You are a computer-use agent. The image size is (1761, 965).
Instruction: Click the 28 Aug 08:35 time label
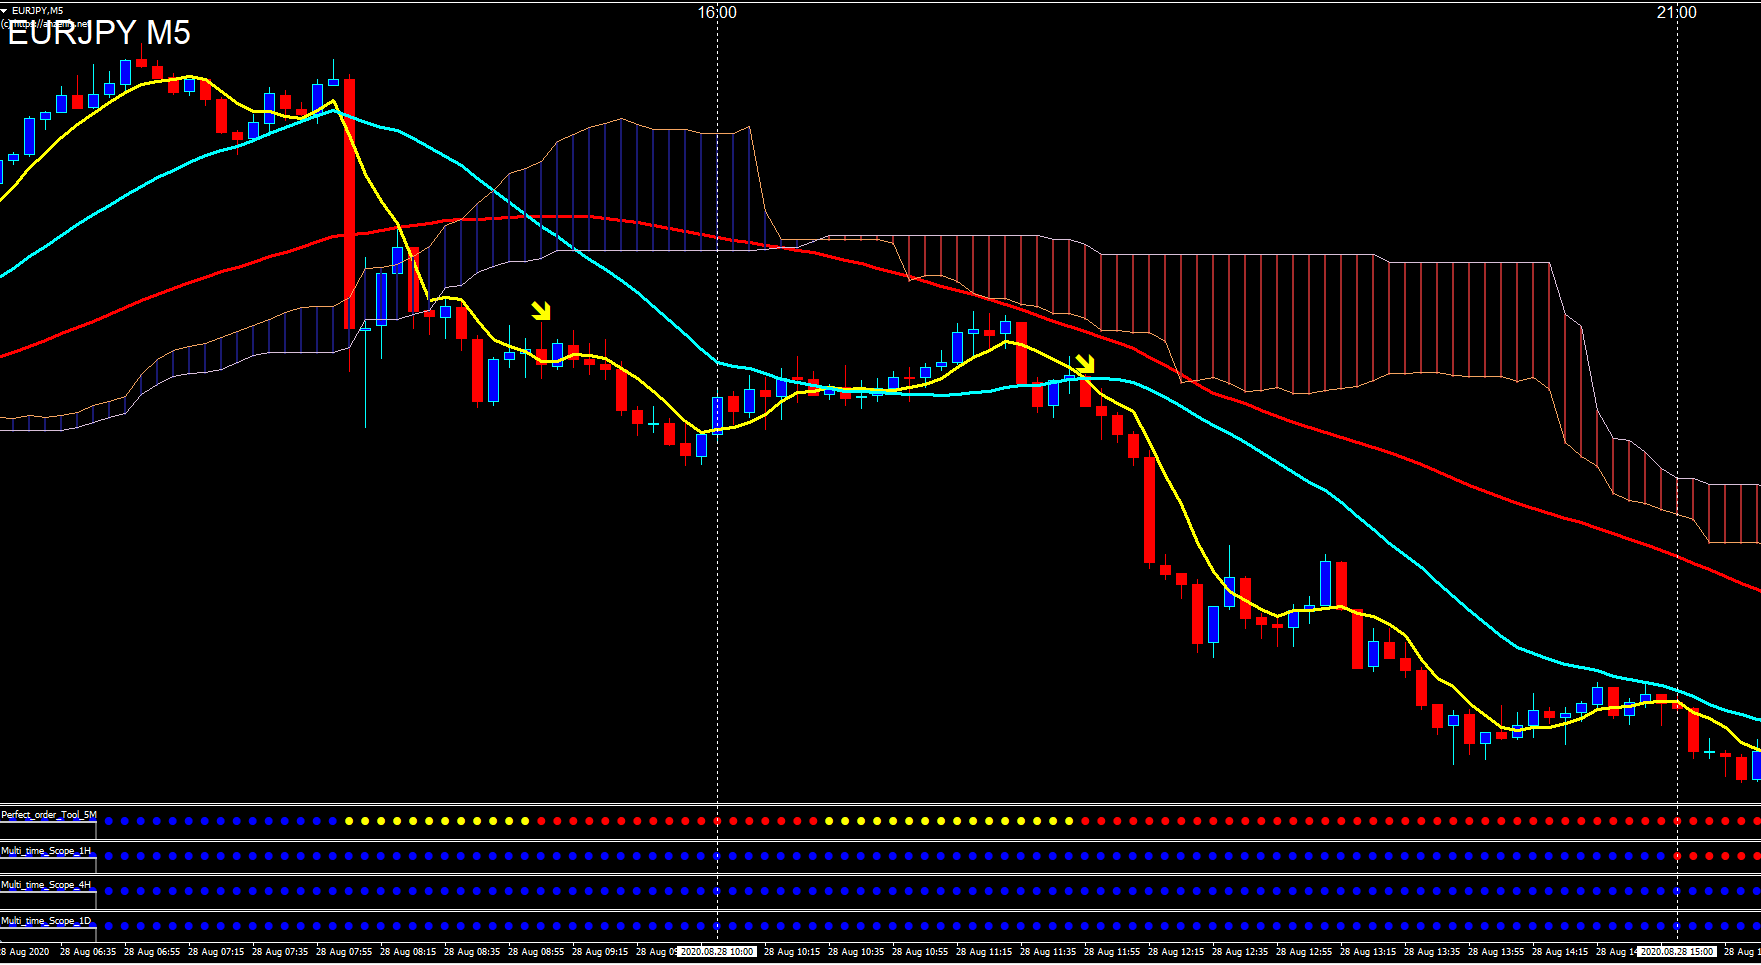(472, 952)
